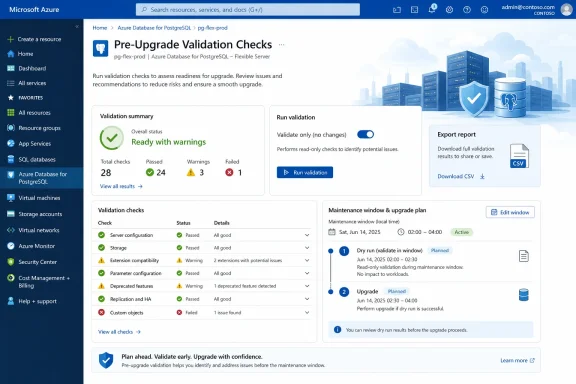Expand the Custom objects row
The height and width of the screenshot is (384, 576).
pyautogui.click(x=307, y=313)
